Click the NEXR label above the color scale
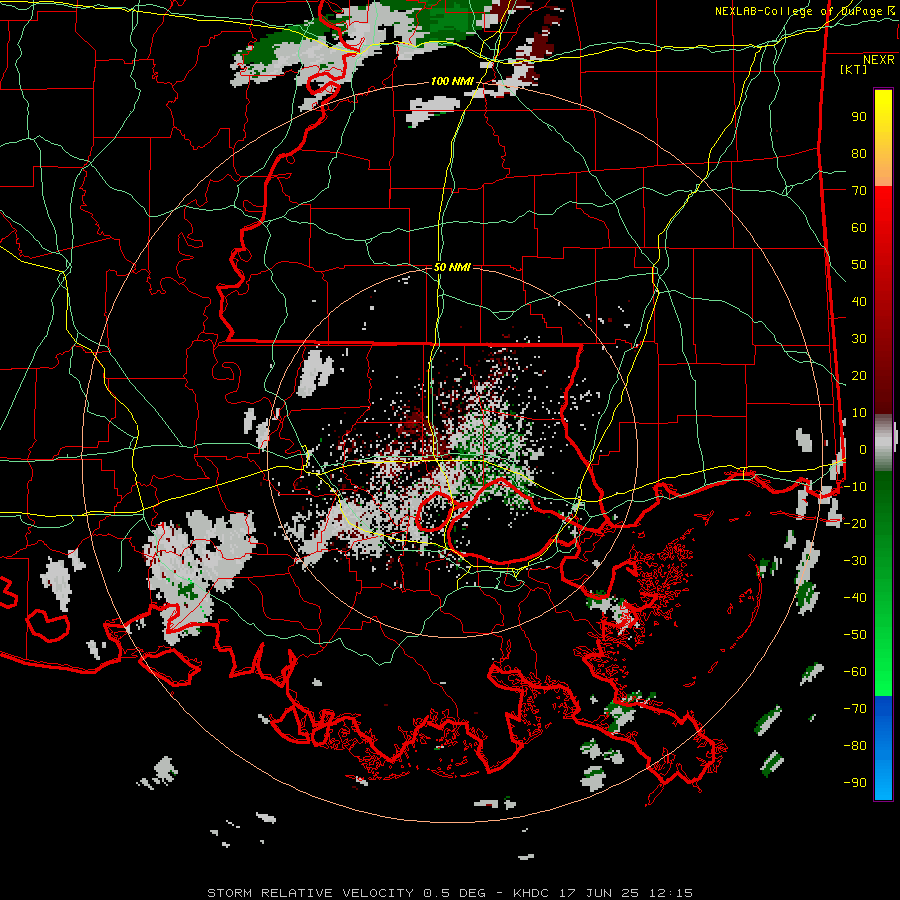The image size is (900, 900). pos(879,60)
